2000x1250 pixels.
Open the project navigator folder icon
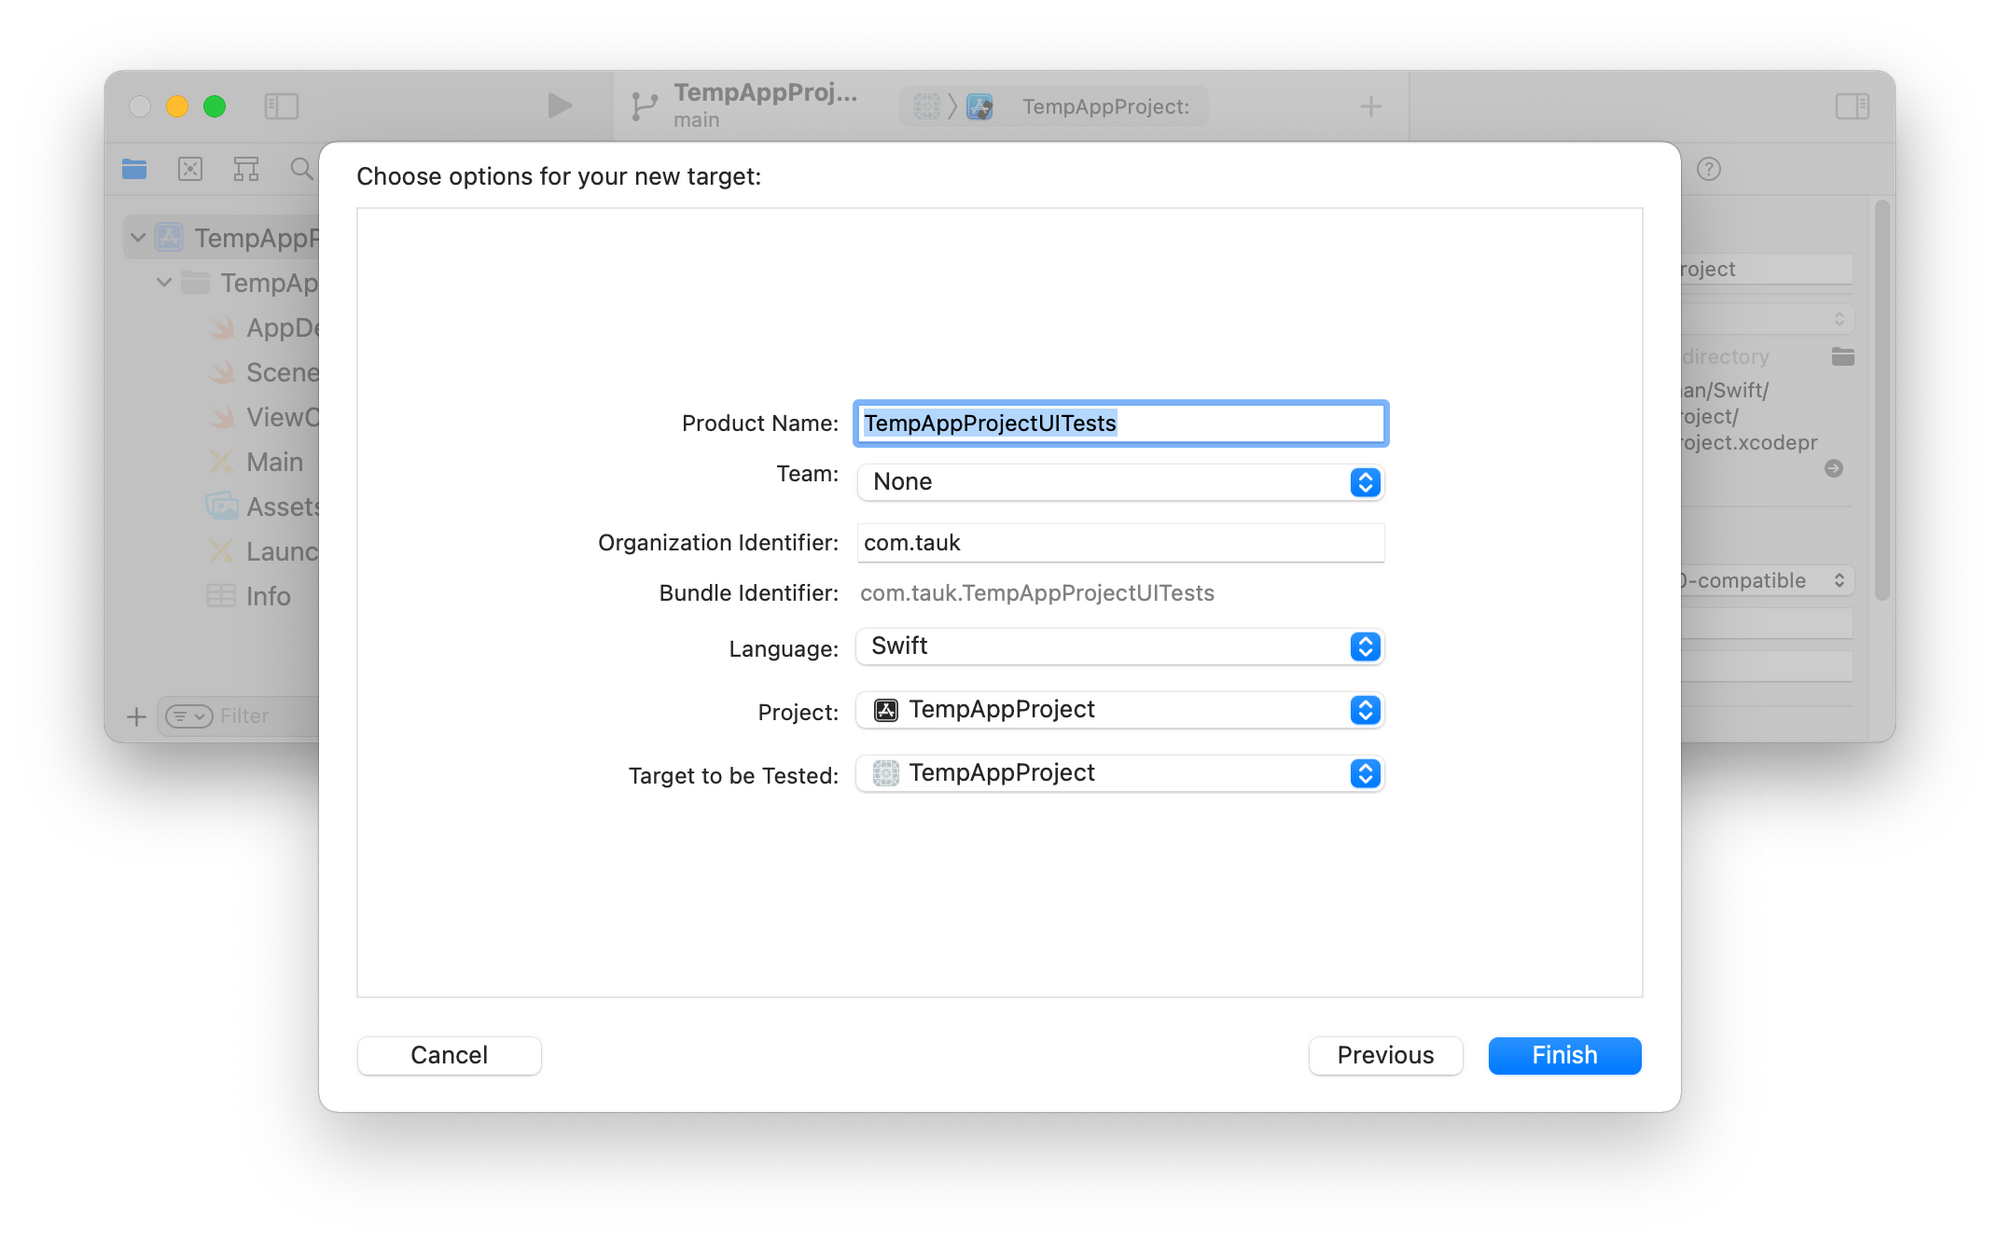click(x=134, y=169)
